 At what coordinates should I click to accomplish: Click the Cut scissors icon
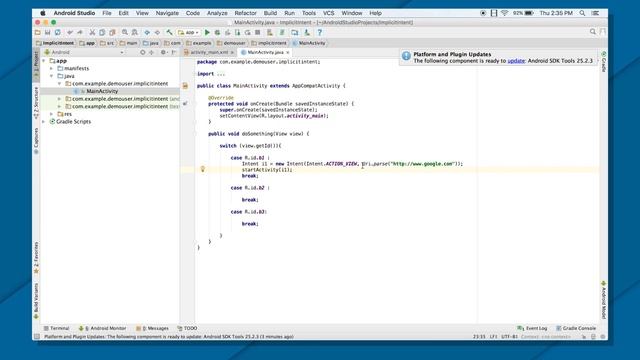[92, 32]
